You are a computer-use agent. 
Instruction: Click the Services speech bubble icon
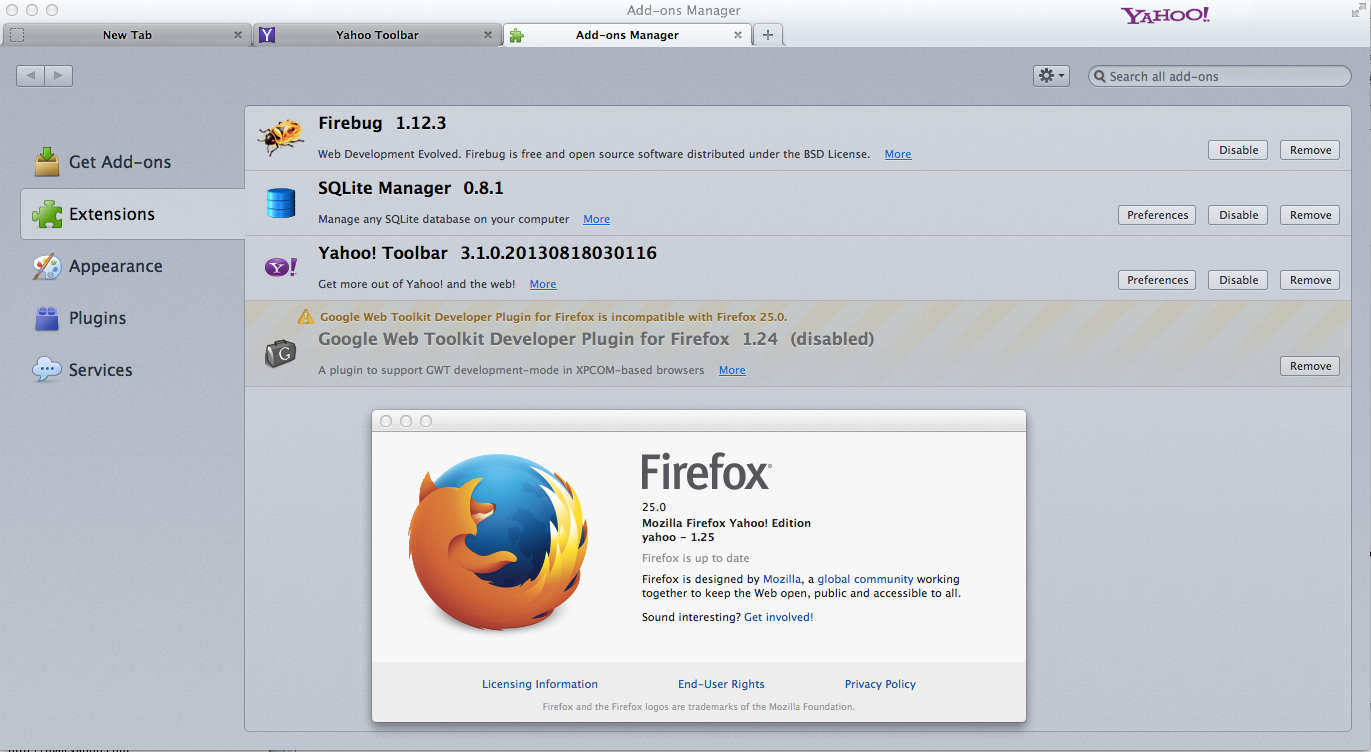coord(46,370)
